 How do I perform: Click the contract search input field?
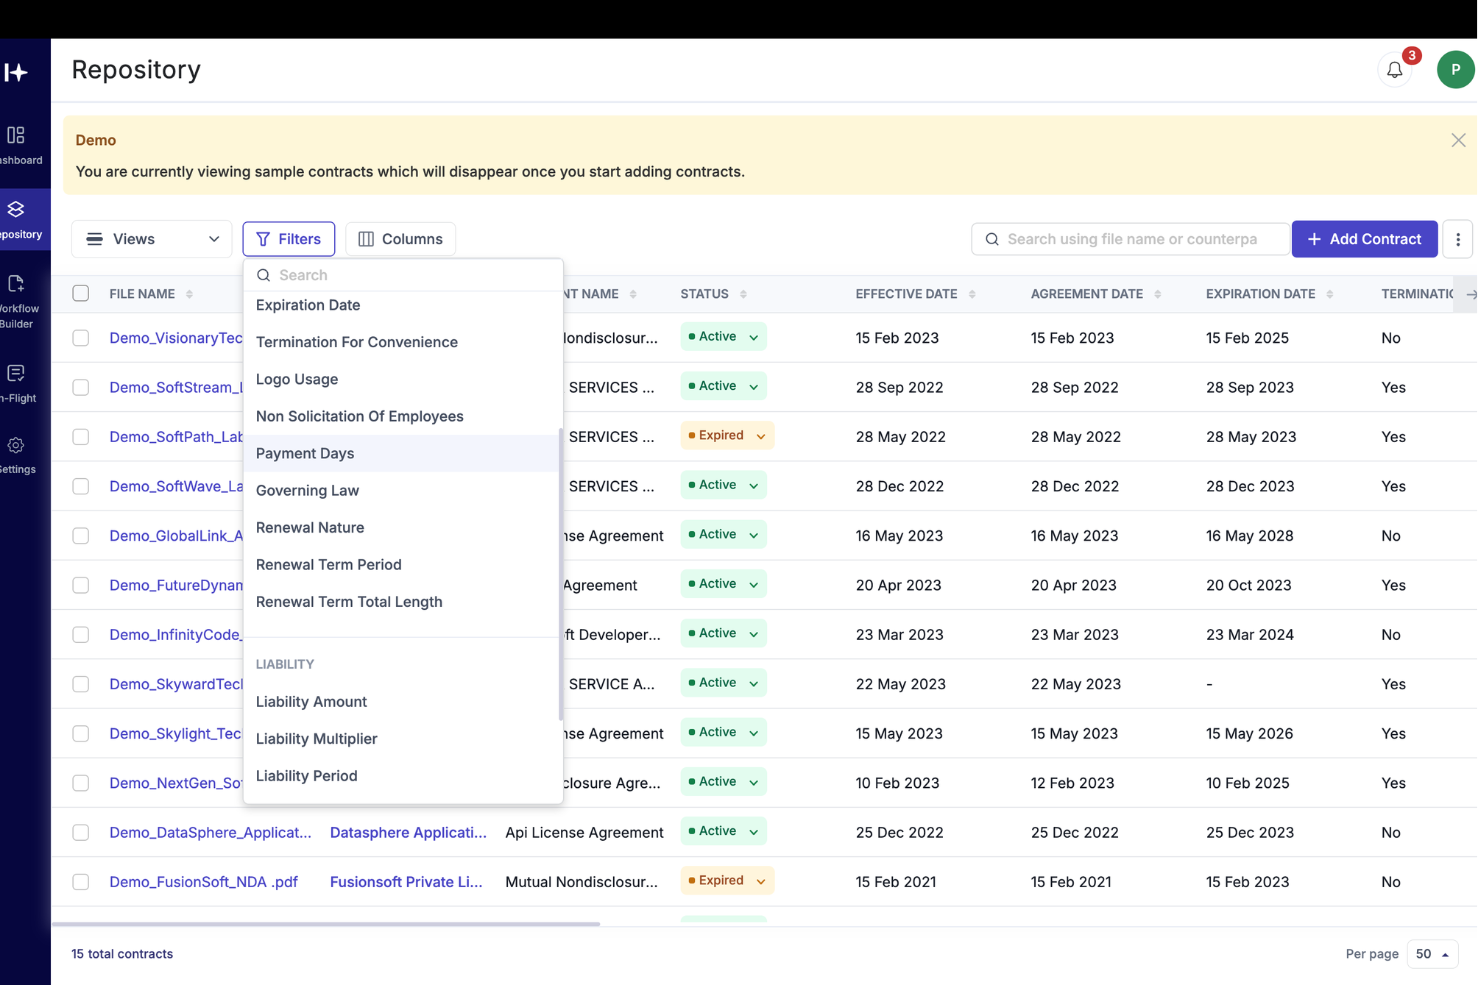(x=1130, y=239)
